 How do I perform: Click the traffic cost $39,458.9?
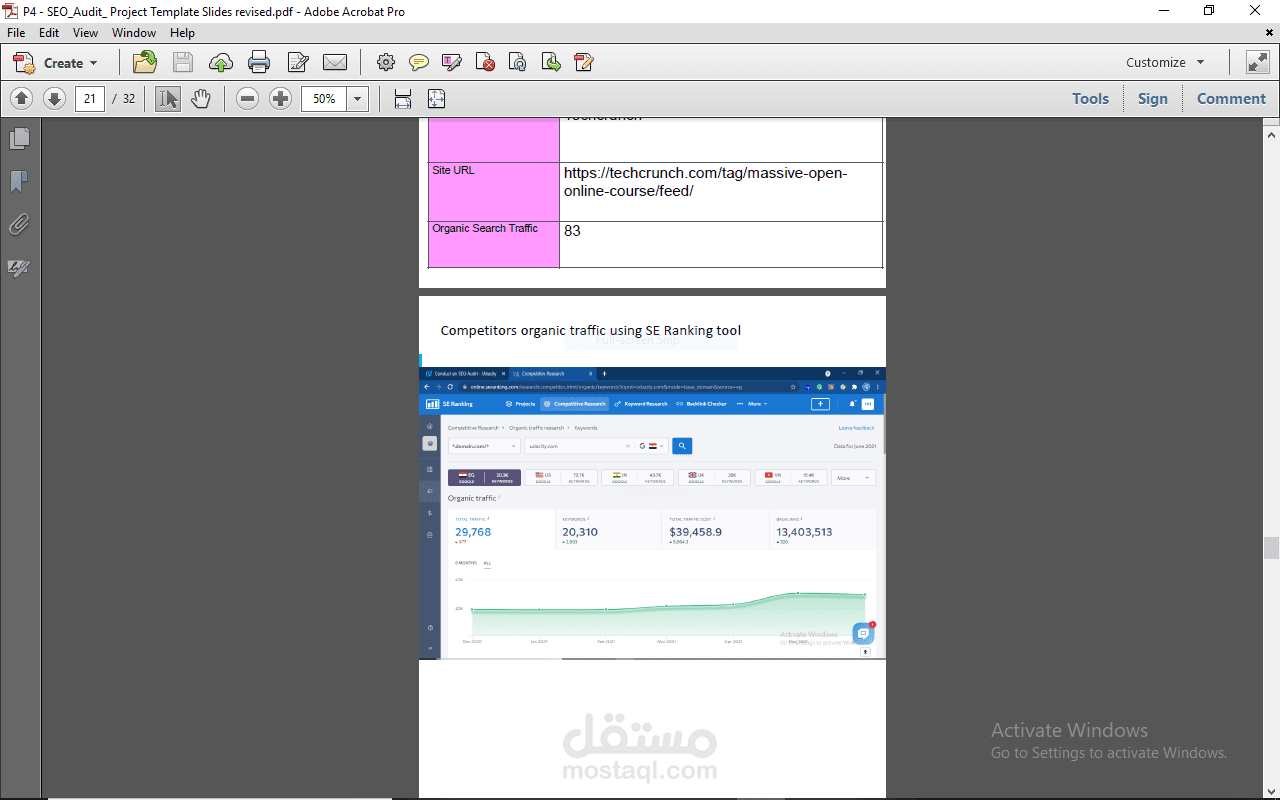click(x=695, y=532)
